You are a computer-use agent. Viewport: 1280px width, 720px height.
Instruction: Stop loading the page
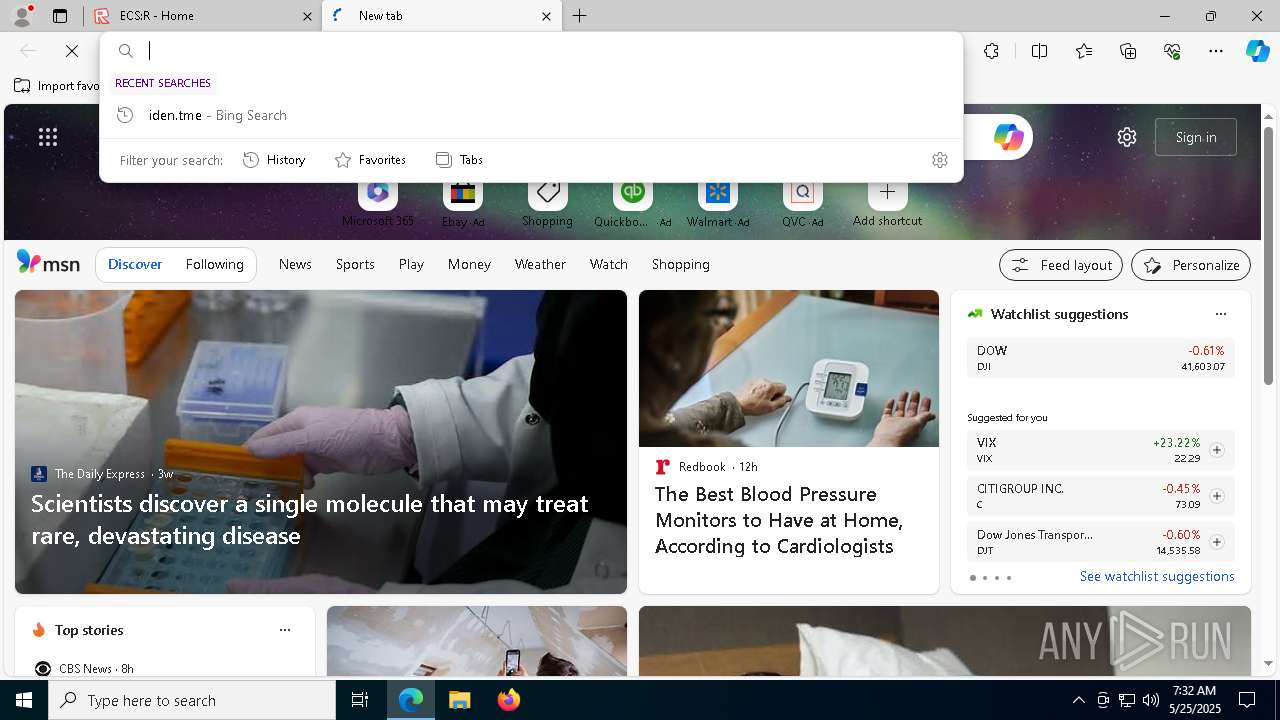[72, 51]
